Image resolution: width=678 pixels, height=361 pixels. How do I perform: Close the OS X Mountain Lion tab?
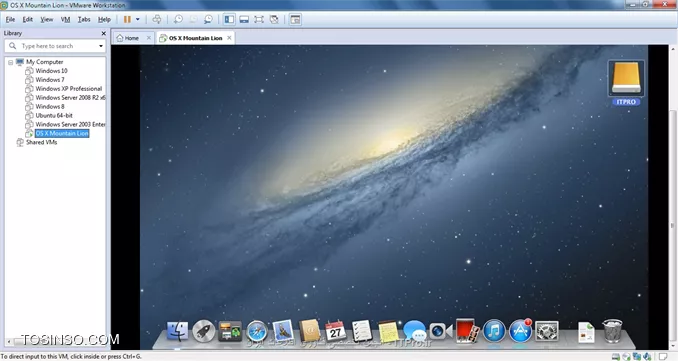tap(229, 38)
